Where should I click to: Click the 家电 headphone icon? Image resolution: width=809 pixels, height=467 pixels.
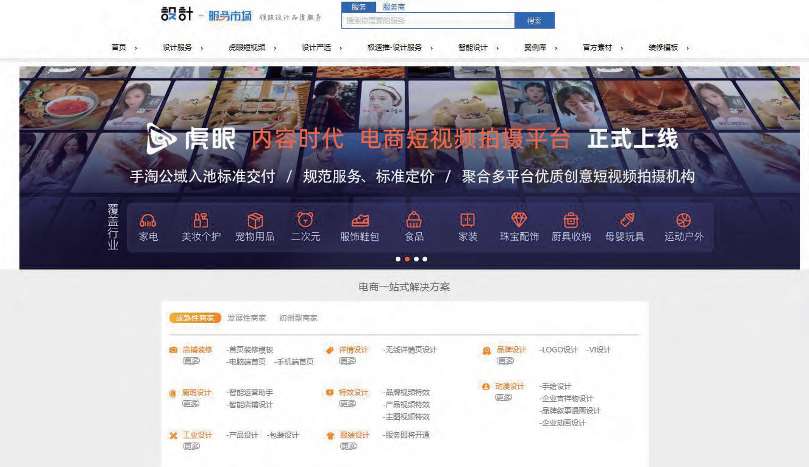148,220
